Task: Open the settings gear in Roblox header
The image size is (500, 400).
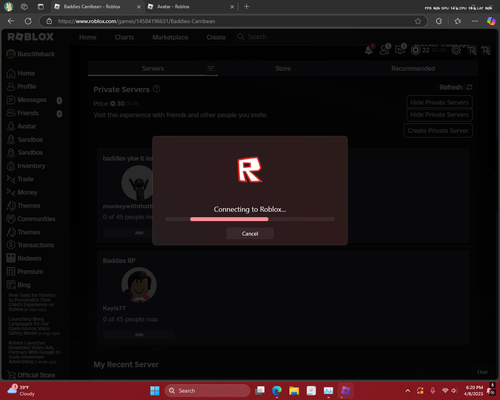Action: click(456, 50)
